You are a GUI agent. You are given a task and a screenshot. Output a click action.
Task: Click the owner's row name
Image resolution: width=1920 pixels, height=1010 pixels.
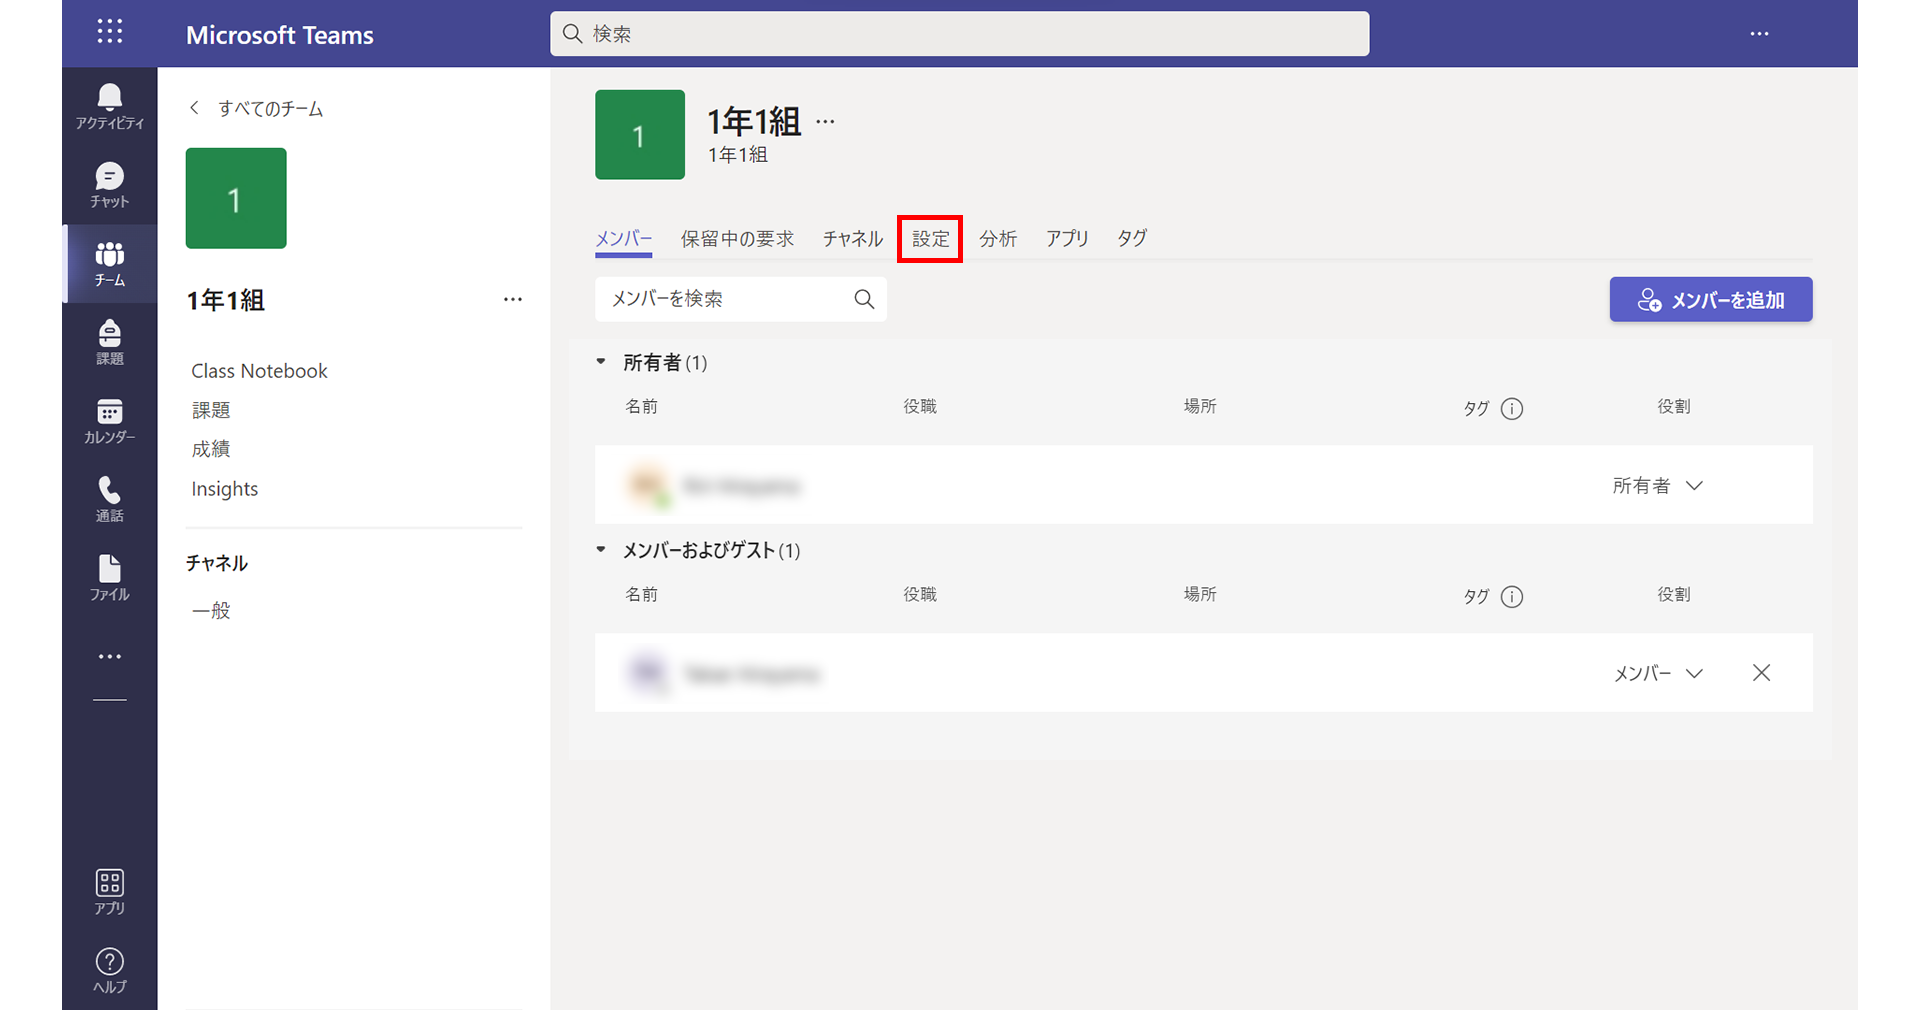742,486
